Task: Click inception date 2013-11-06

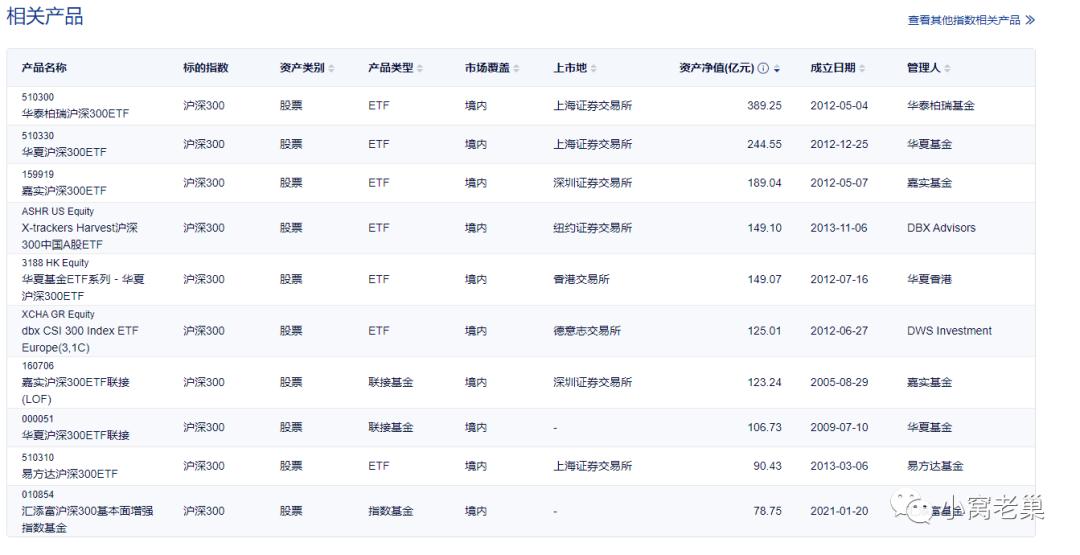Action: point(839,228)
